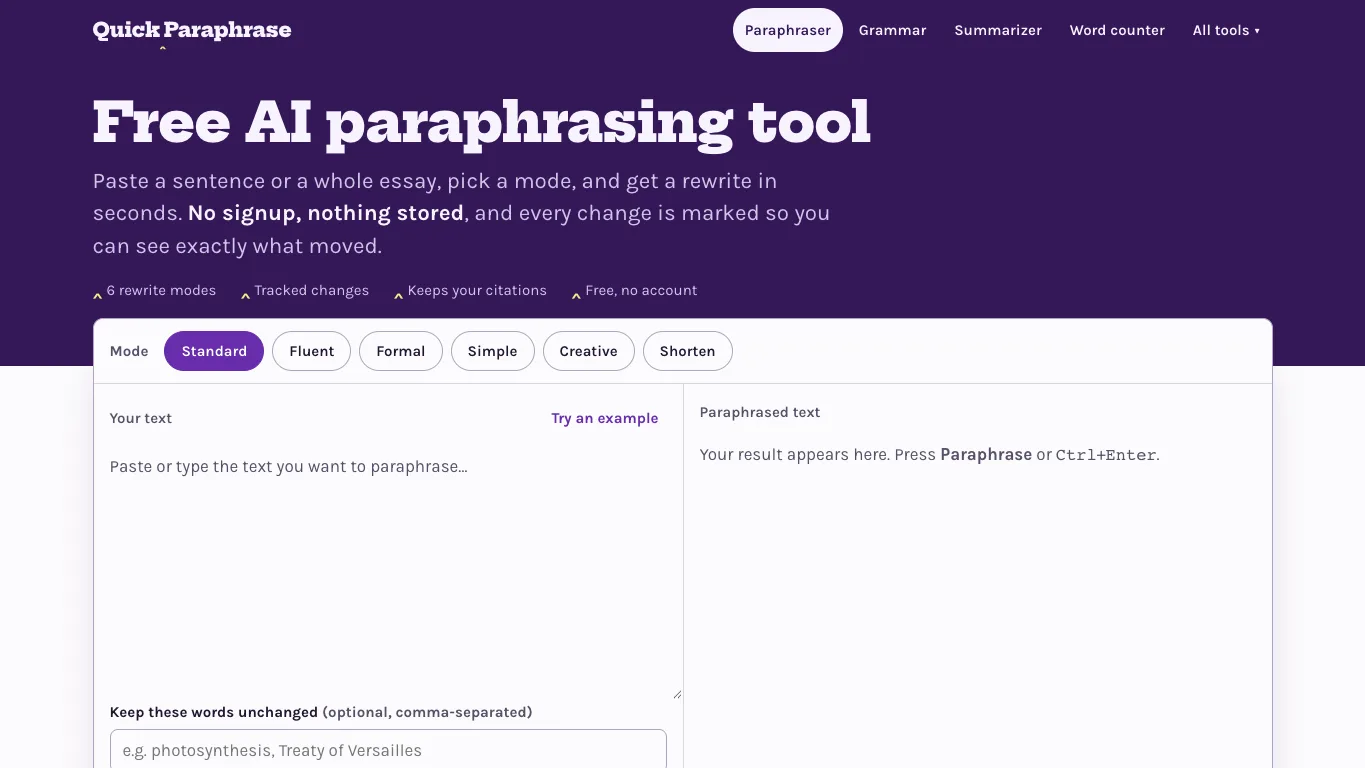The image size is (1365, 768).
Task: Click the 'Free, no account' feature text
Action: 641,290
